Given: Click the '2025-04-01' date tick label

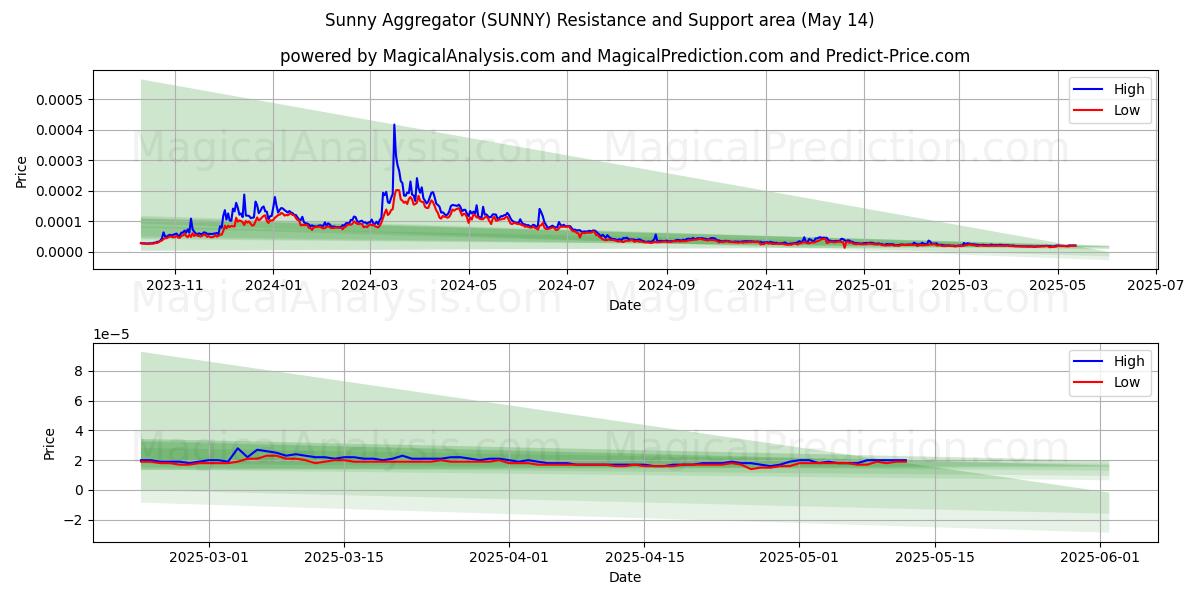Looking at the screenshot, I should coord(508,557).
